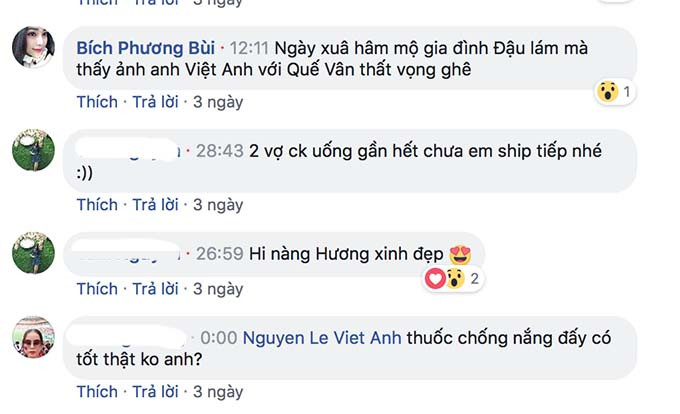
Task: Click the Bích Phương Bùi name link
Action: [146, 48]
